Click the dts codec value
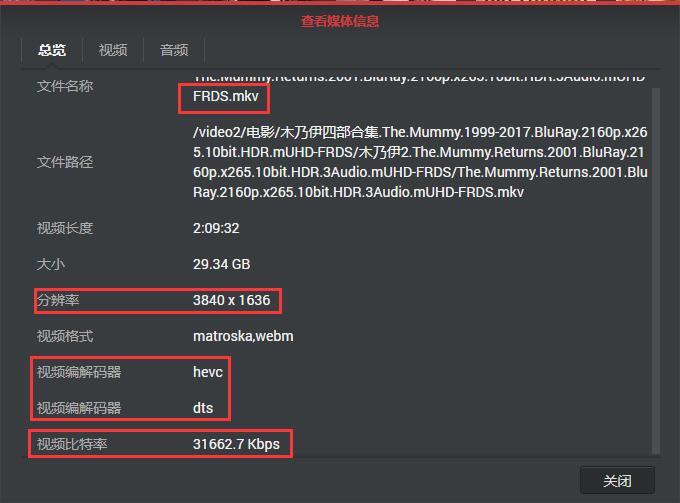Viewport: 680px width, 503px height. coord(203,408)
